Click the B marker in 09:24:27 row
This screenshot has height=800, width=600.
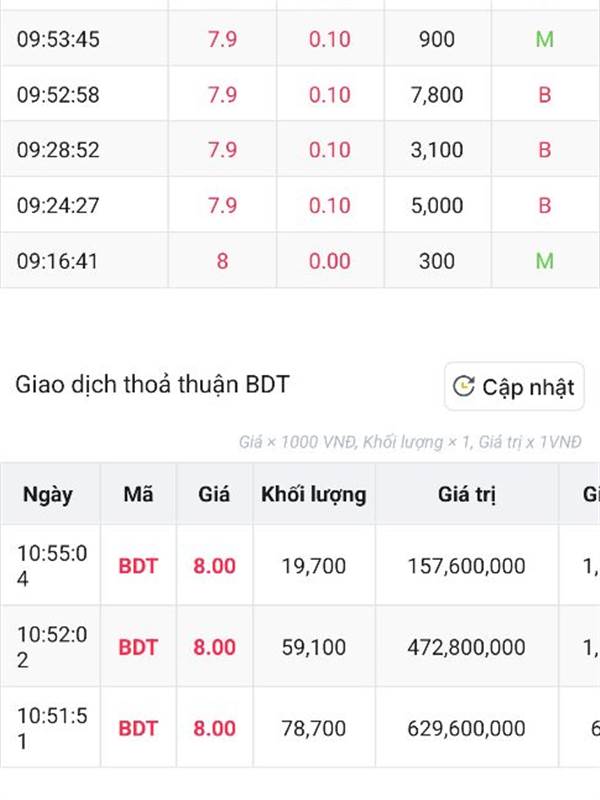click(544, 205)
